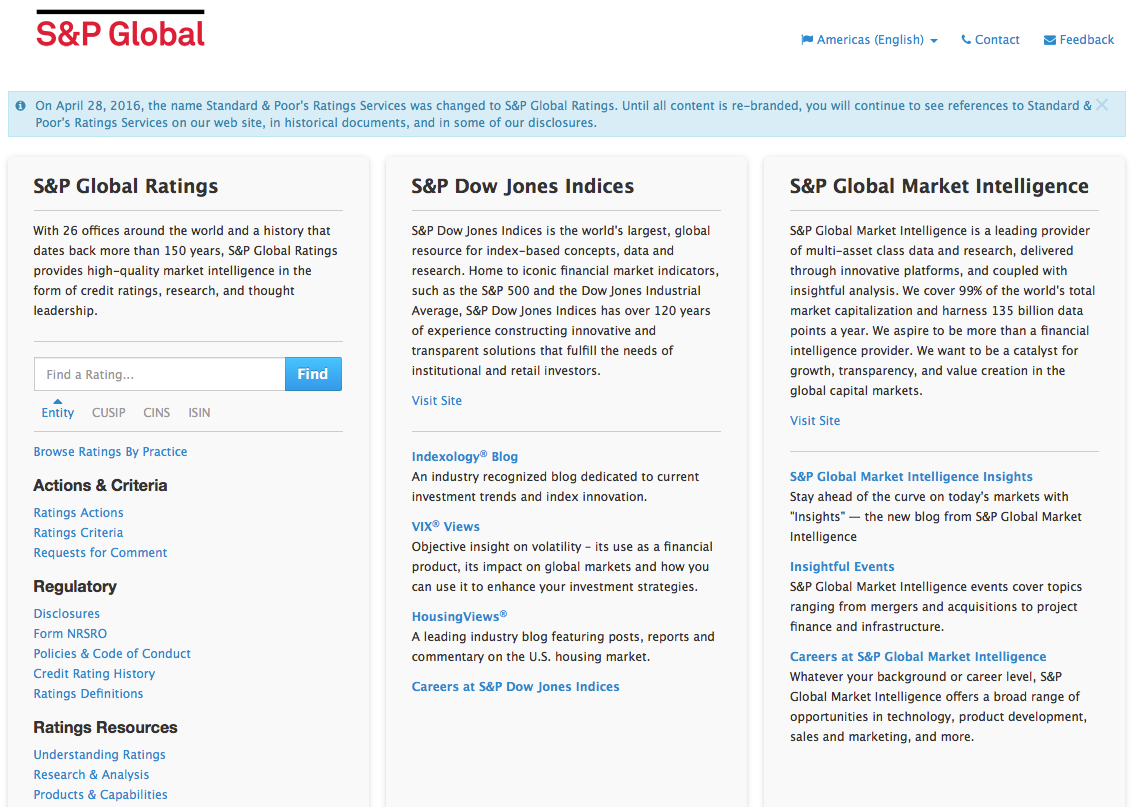Select the ISIN search tab

pyautogui.click(x=199, y=412)
